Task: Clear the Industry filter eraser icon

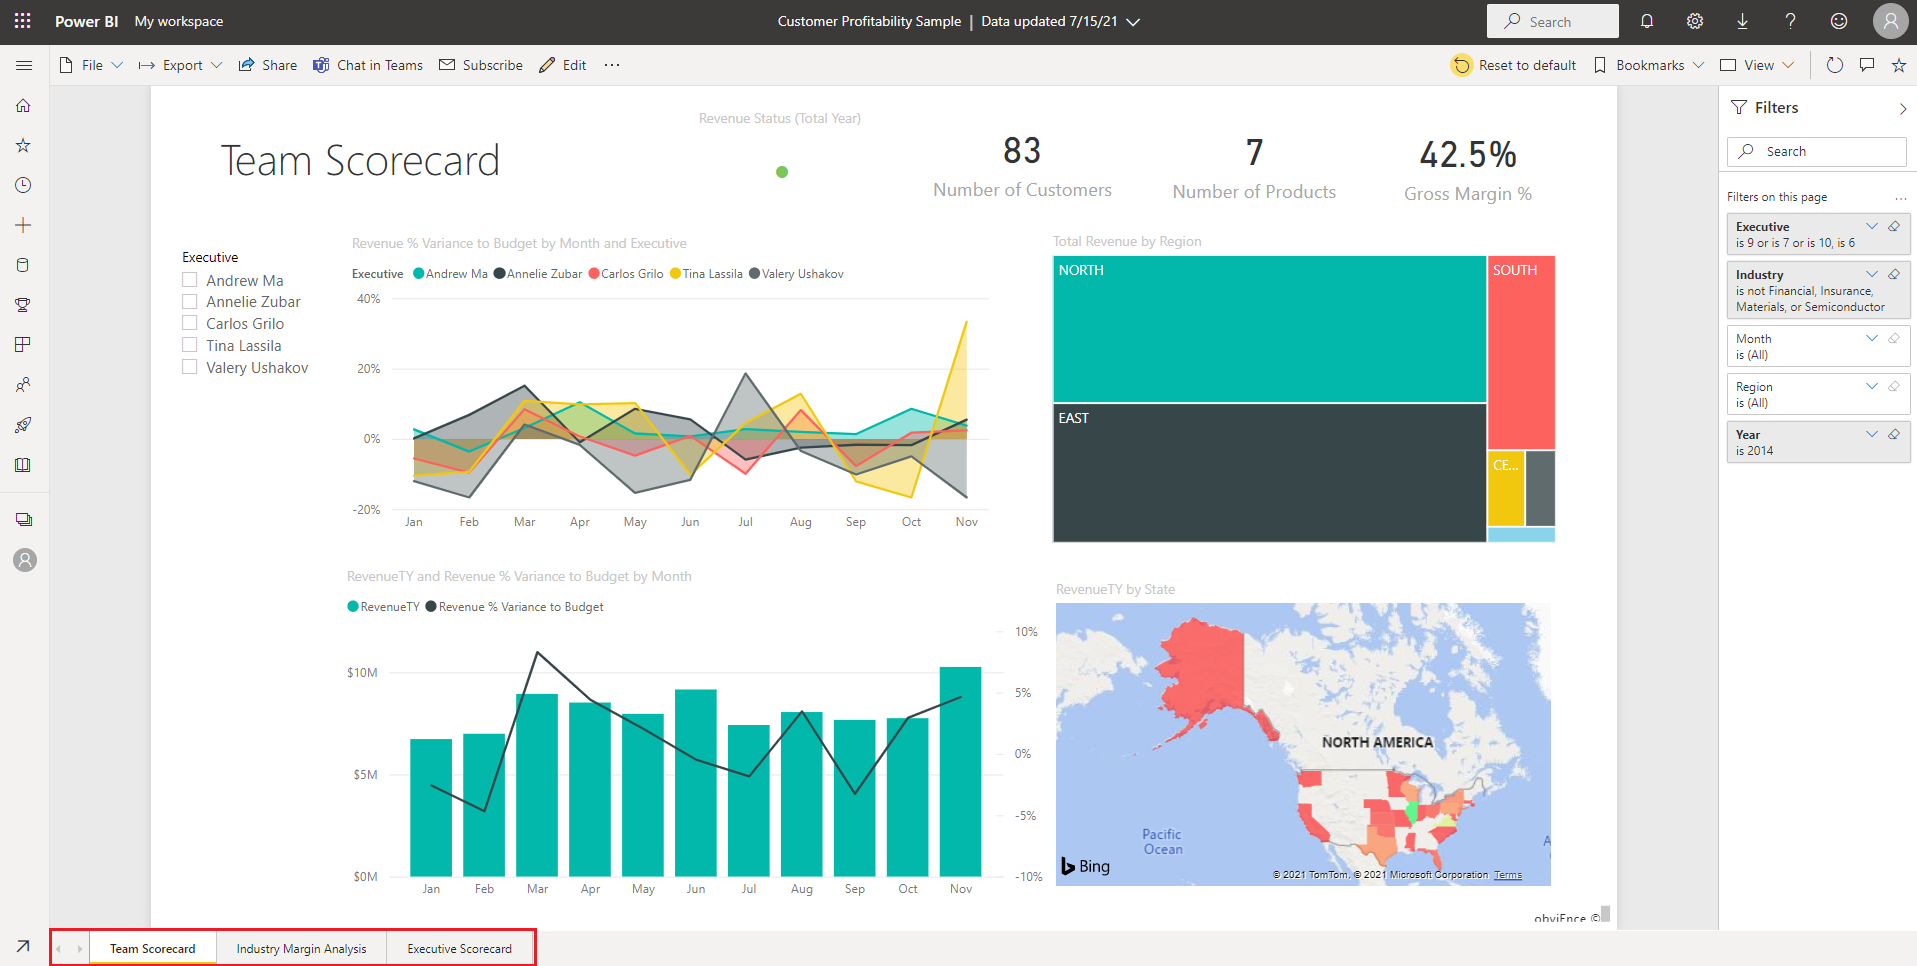Action: tap(1894, 274)
